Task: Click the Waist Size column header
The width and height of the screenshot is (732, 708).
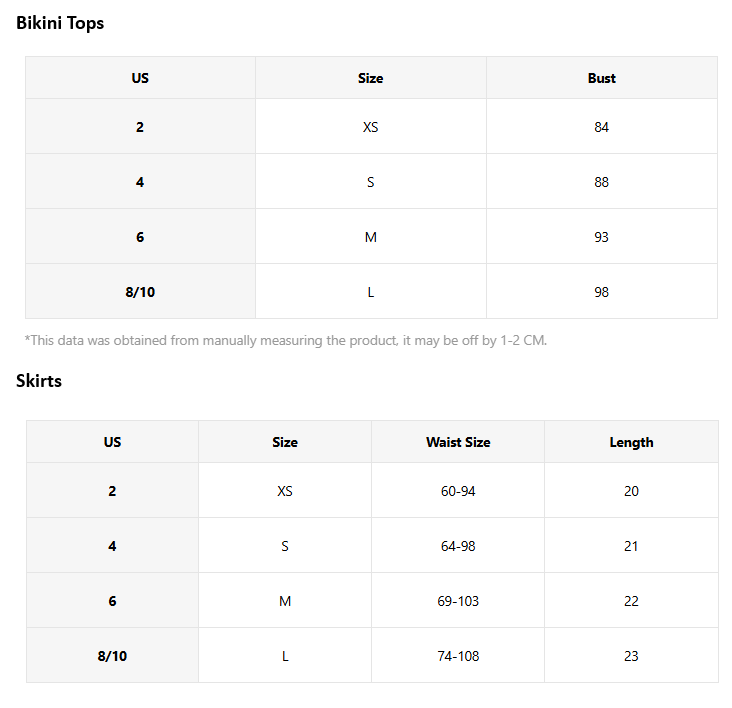Action: point(458,442)
